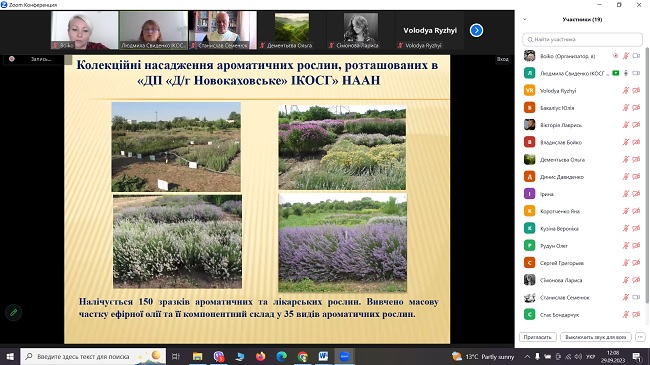Open more options ellipsis in participants panel
The width and height of the screenshot is (650, 365).
[640, 337]
